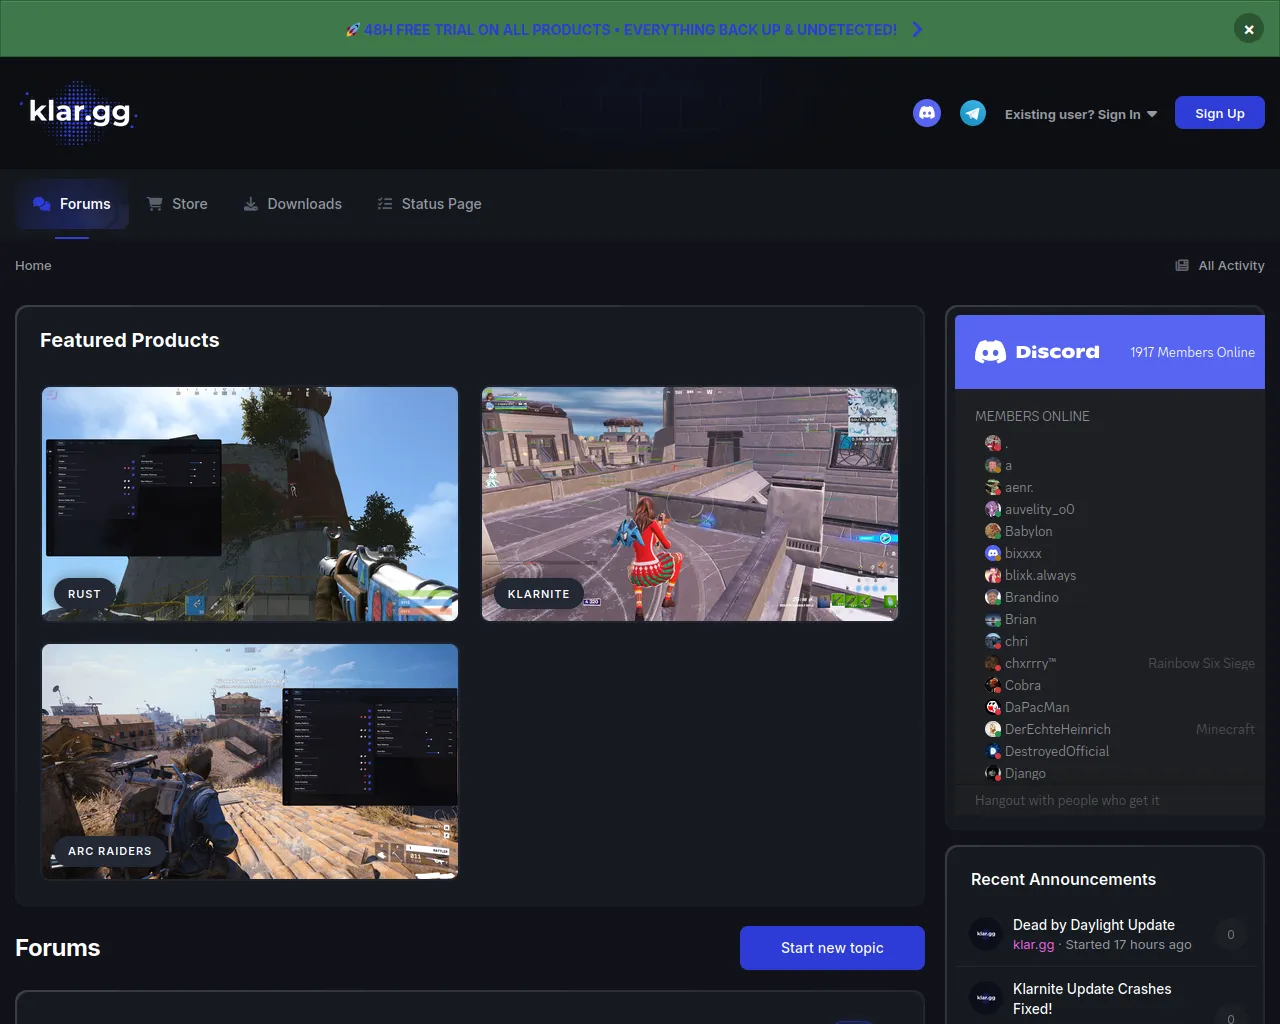Click the arrow chevron in trial banner
Screen dimensions: 1280x1024
click(917, 30)
